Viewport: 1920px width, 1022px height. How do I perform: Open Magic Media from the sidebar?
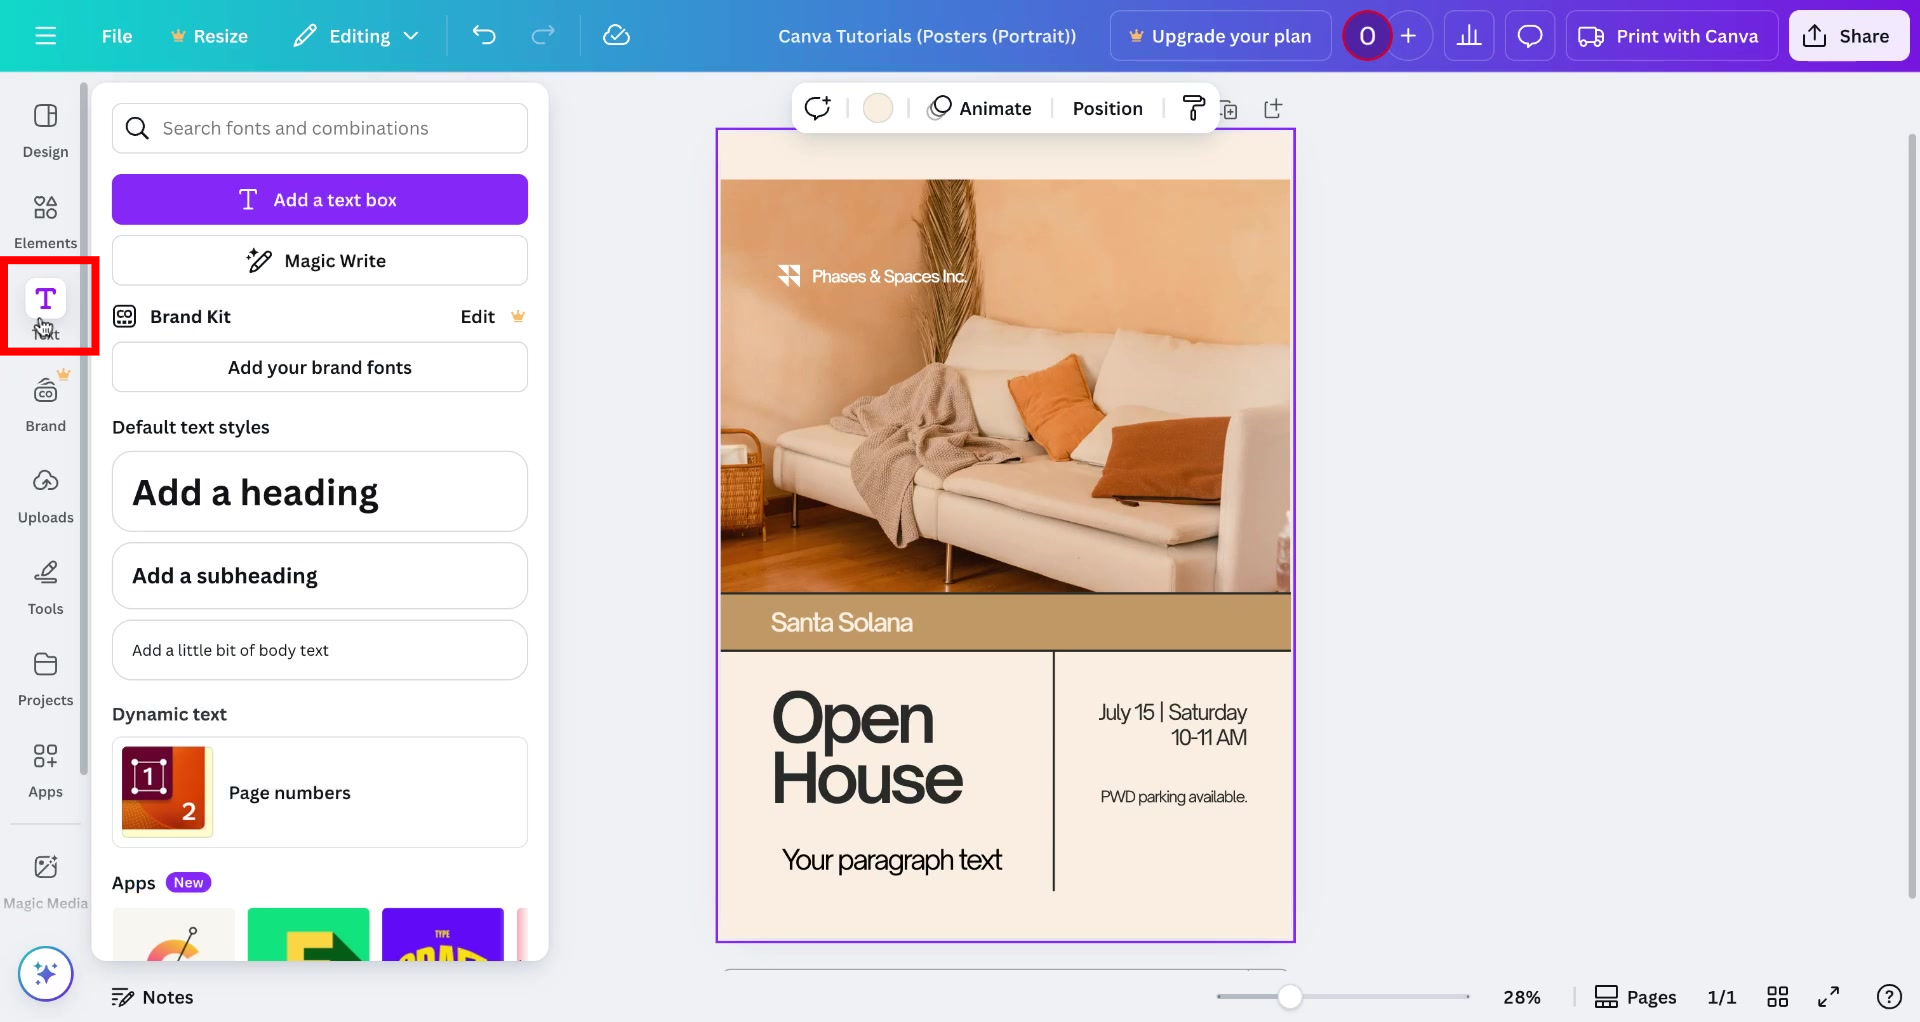[x=45, y=875]
